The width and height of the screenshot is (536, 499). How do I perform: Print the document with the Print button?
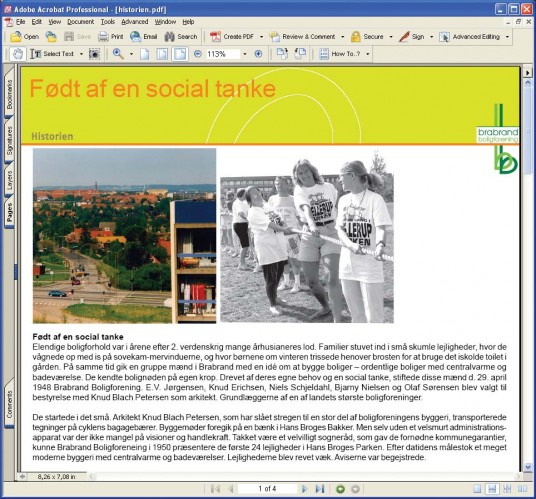tap(110, 37)
